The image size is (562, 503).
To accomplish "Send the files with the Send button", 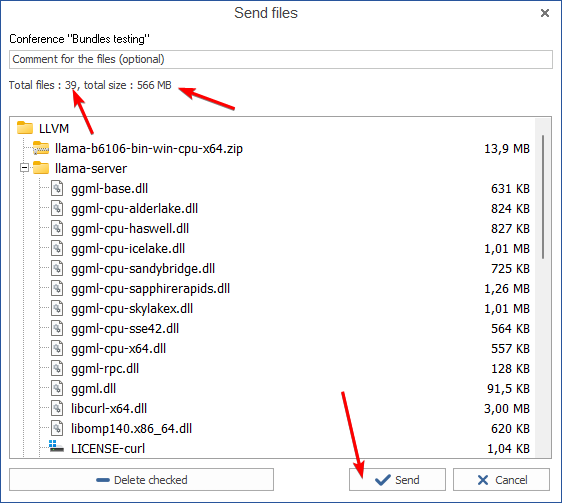I will point(397,480).
